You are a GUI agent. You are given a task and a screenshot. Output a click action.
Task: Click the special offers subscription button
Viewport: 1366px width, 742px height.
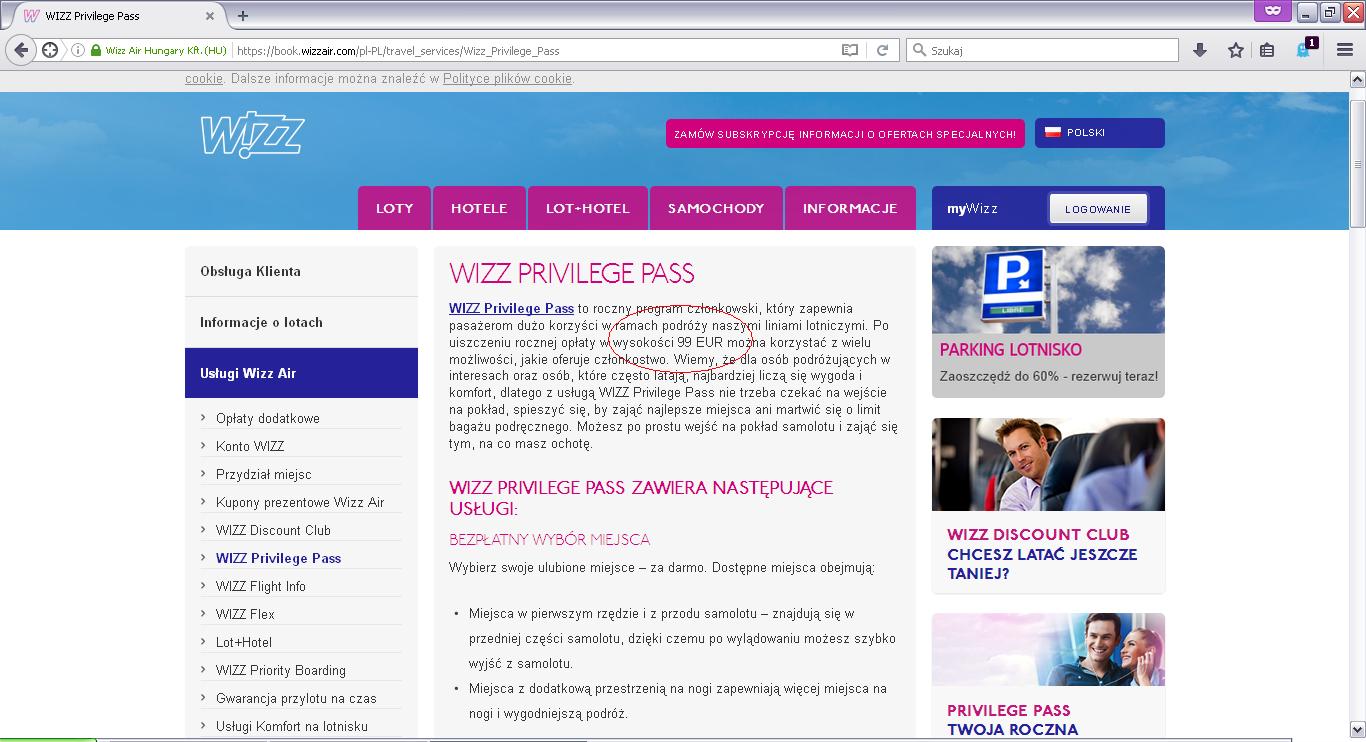point(845,134)
